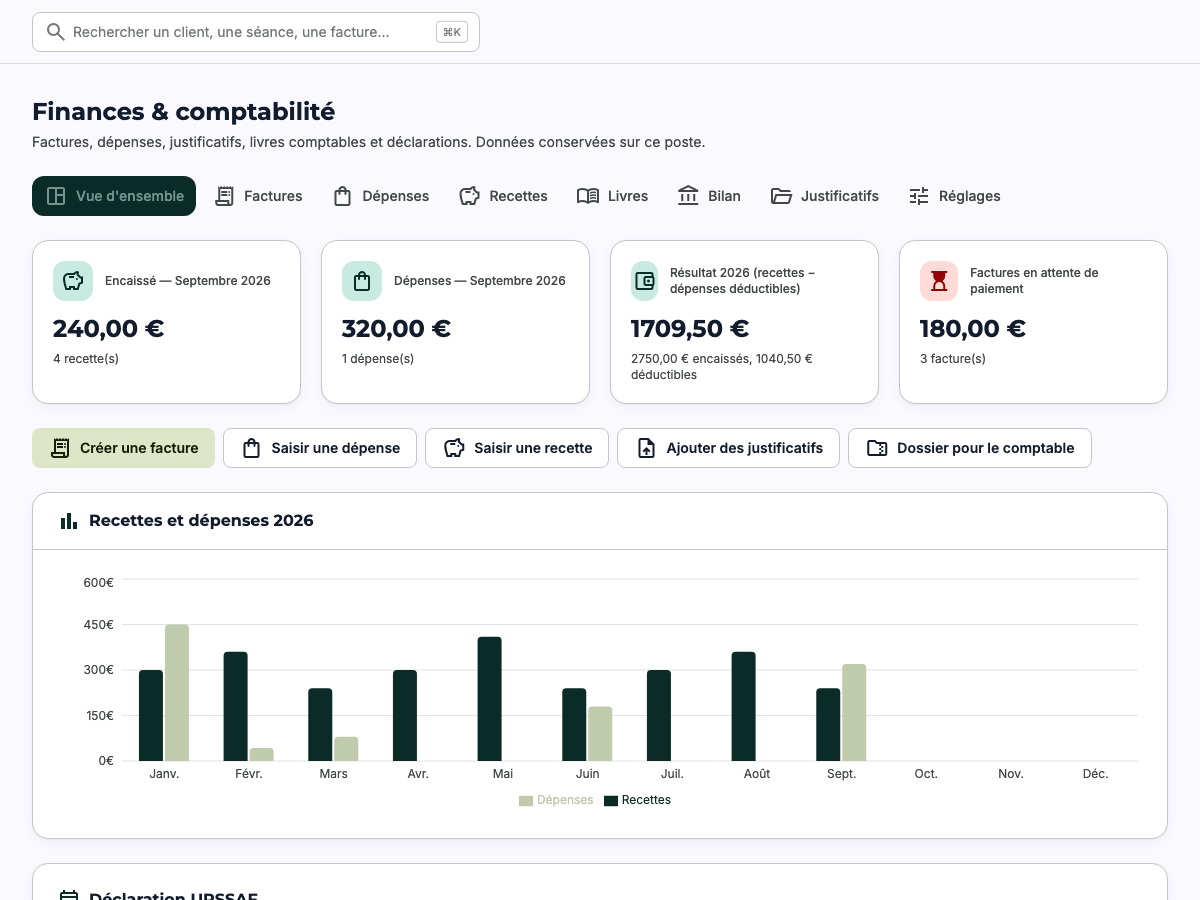The height and width of the screenshot is (900, 1200).
Task: Click the 320,00 € amount
Action: click(x=396, y=328)
